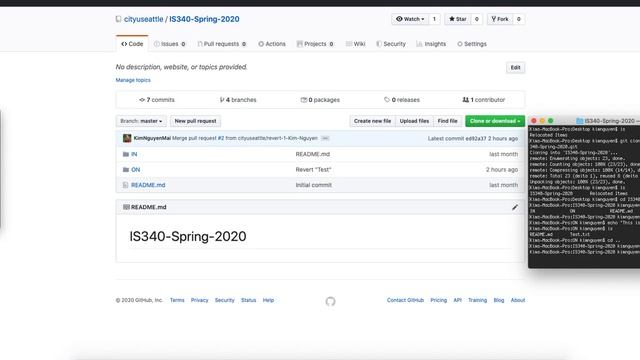Viewport: 640px width, 360px height.
Task: Open the Initial commit message link
Action: pos(313,185)
